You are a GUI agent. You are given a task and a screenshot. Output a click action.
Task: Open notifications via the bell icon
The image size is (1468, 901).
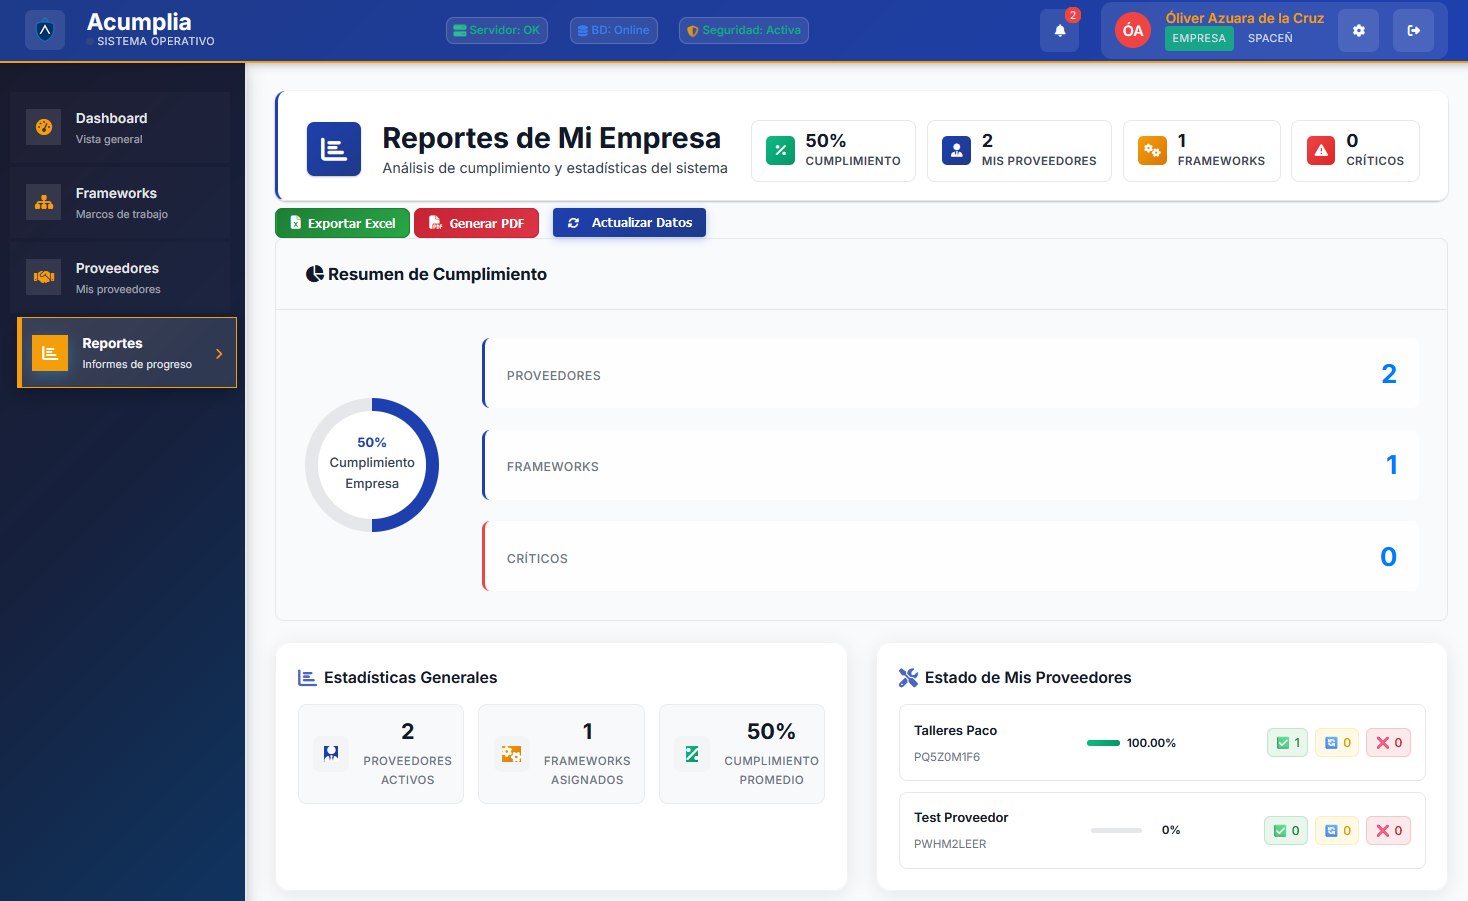1059,30
